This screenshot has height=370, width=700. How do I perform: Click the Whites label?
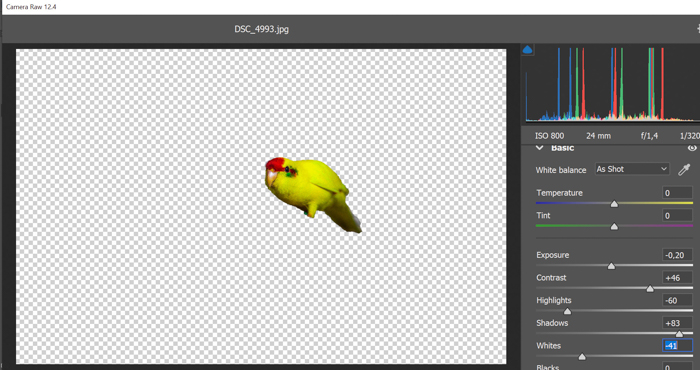pos(549,346)
